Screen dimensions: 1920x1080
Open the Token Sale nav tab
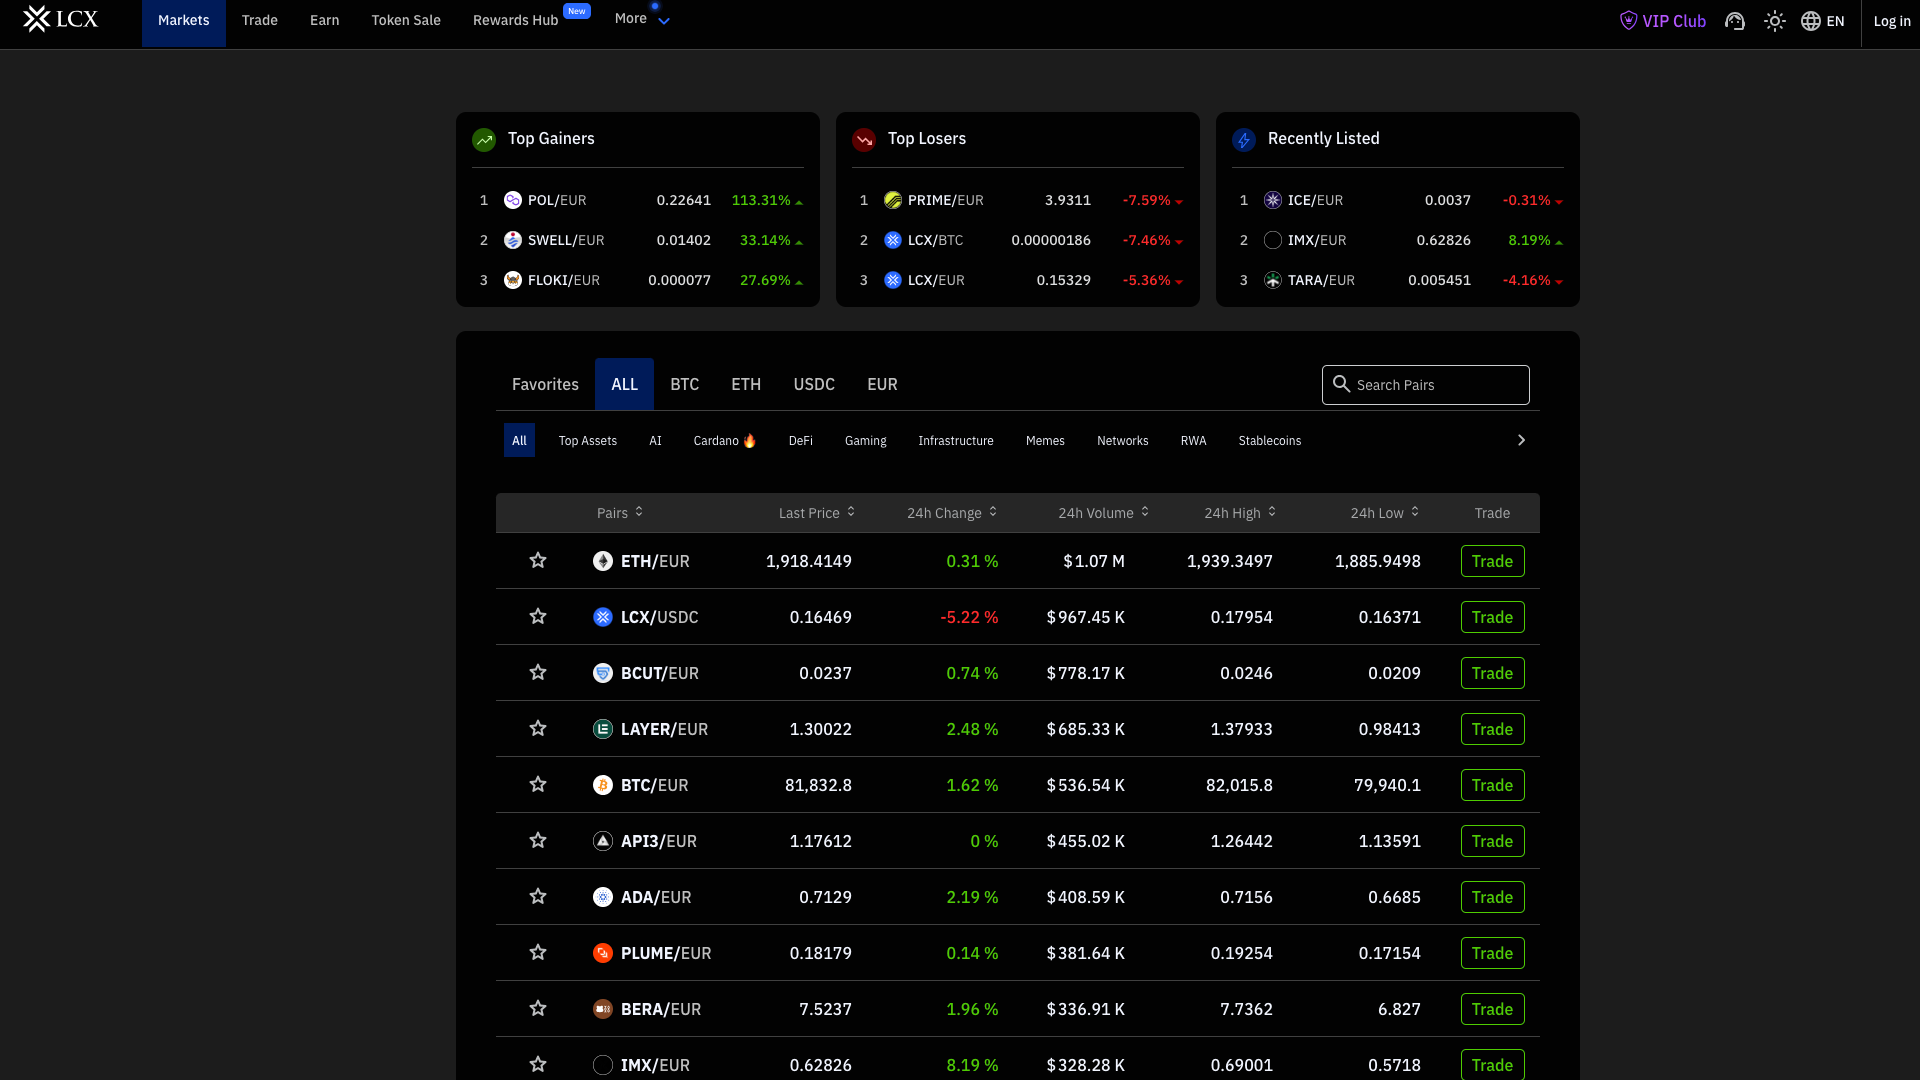pos(406,21)
